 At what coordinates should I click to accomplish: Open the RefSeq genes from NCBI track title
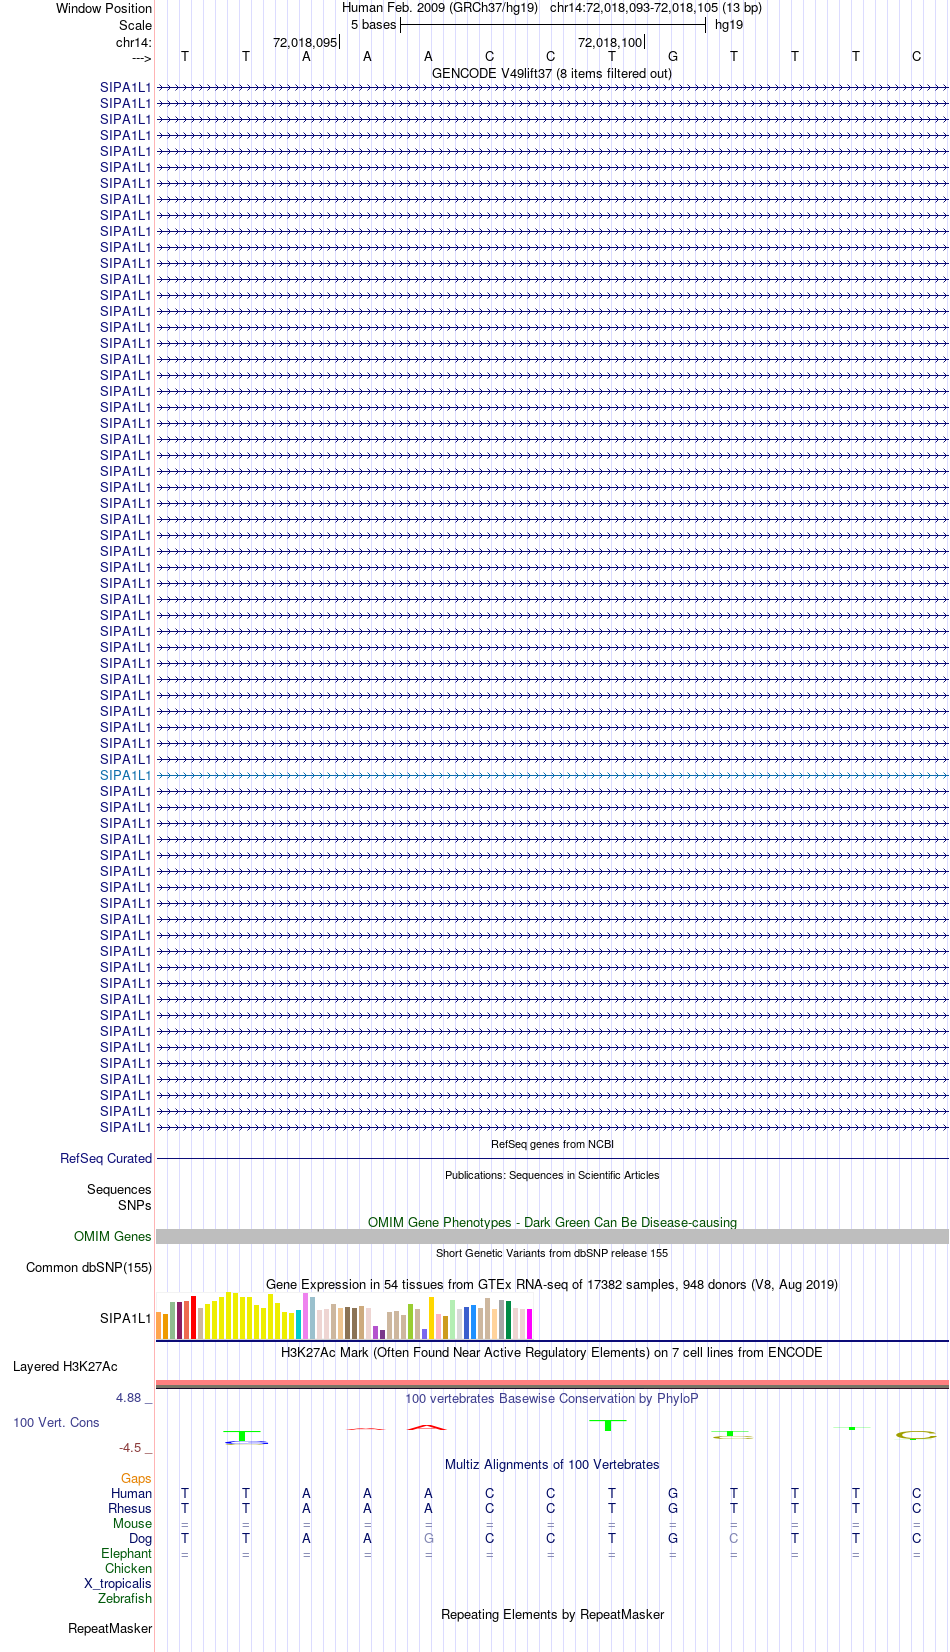(x=552, y=1144)
